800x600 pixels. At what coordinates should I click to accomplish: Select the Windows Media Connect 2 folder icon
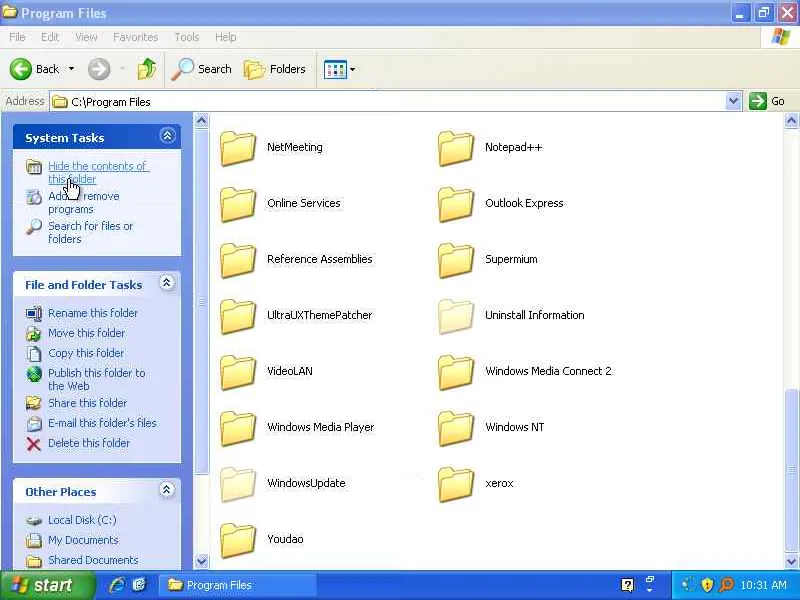click(x=456, y=372)
